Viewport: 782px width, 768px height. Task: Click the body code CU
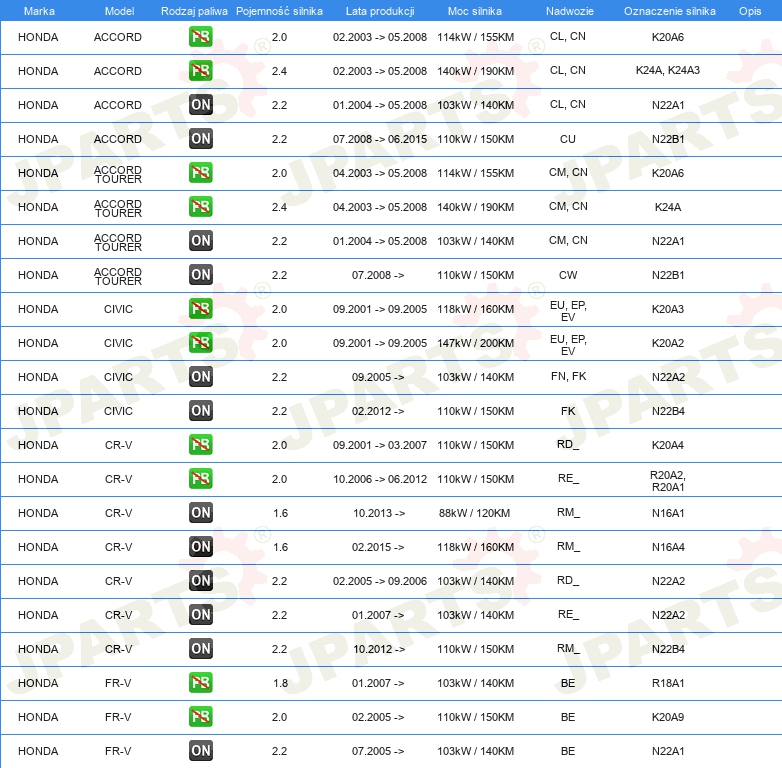point(568,139)
